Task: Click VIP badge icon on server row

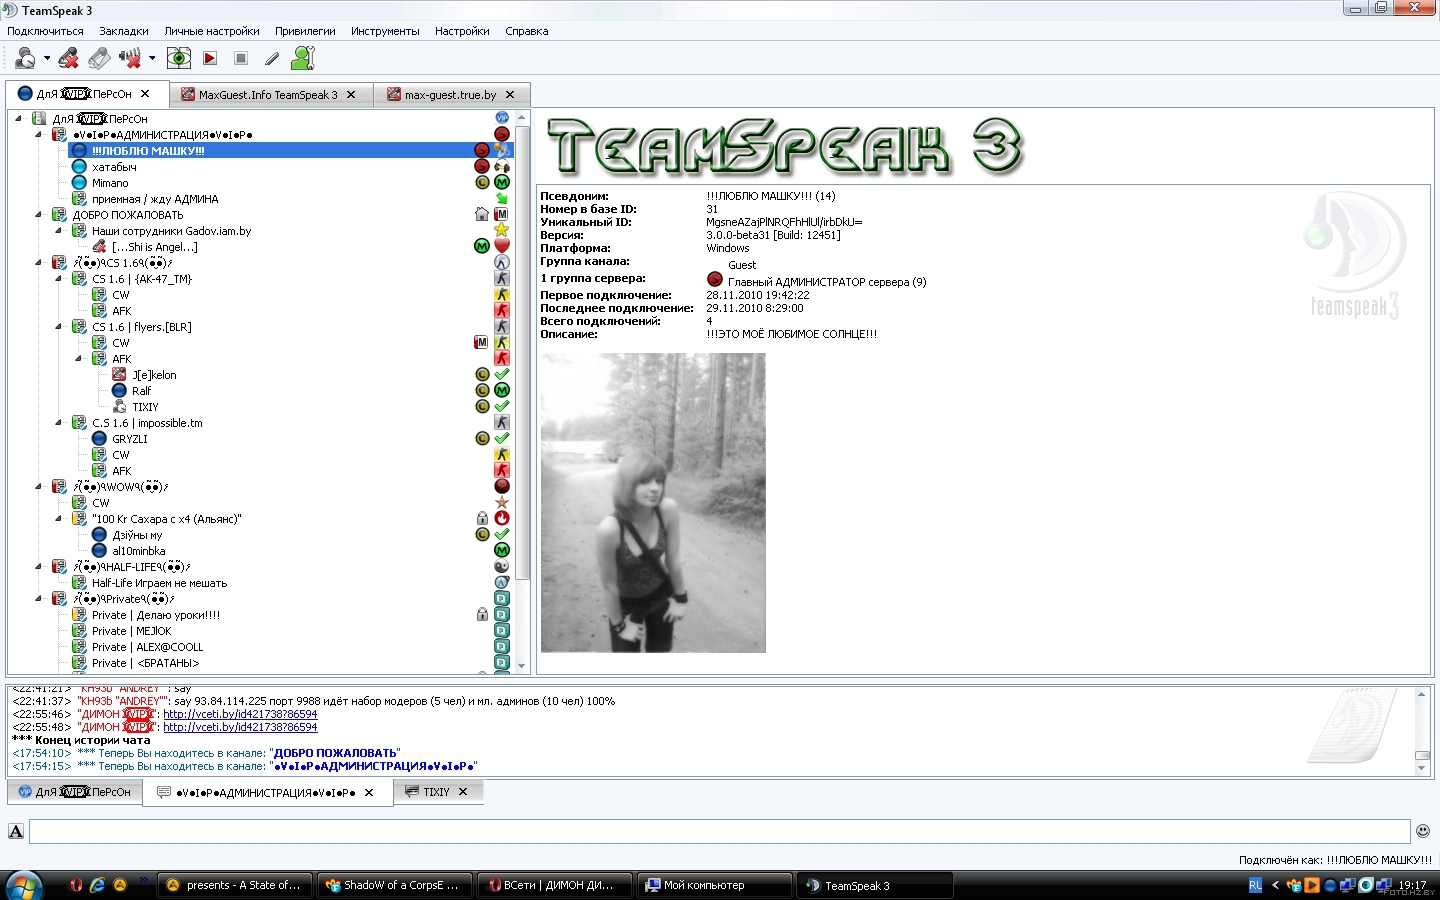Action: click(502, 118)
